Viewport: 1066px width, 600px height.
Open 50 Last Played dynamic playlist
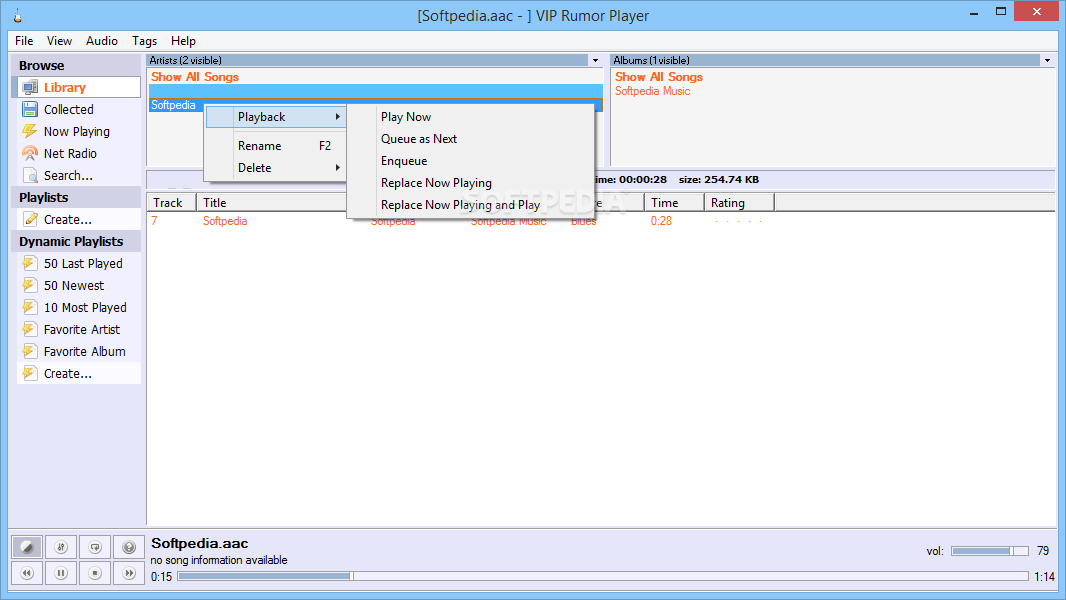point(77,264)
